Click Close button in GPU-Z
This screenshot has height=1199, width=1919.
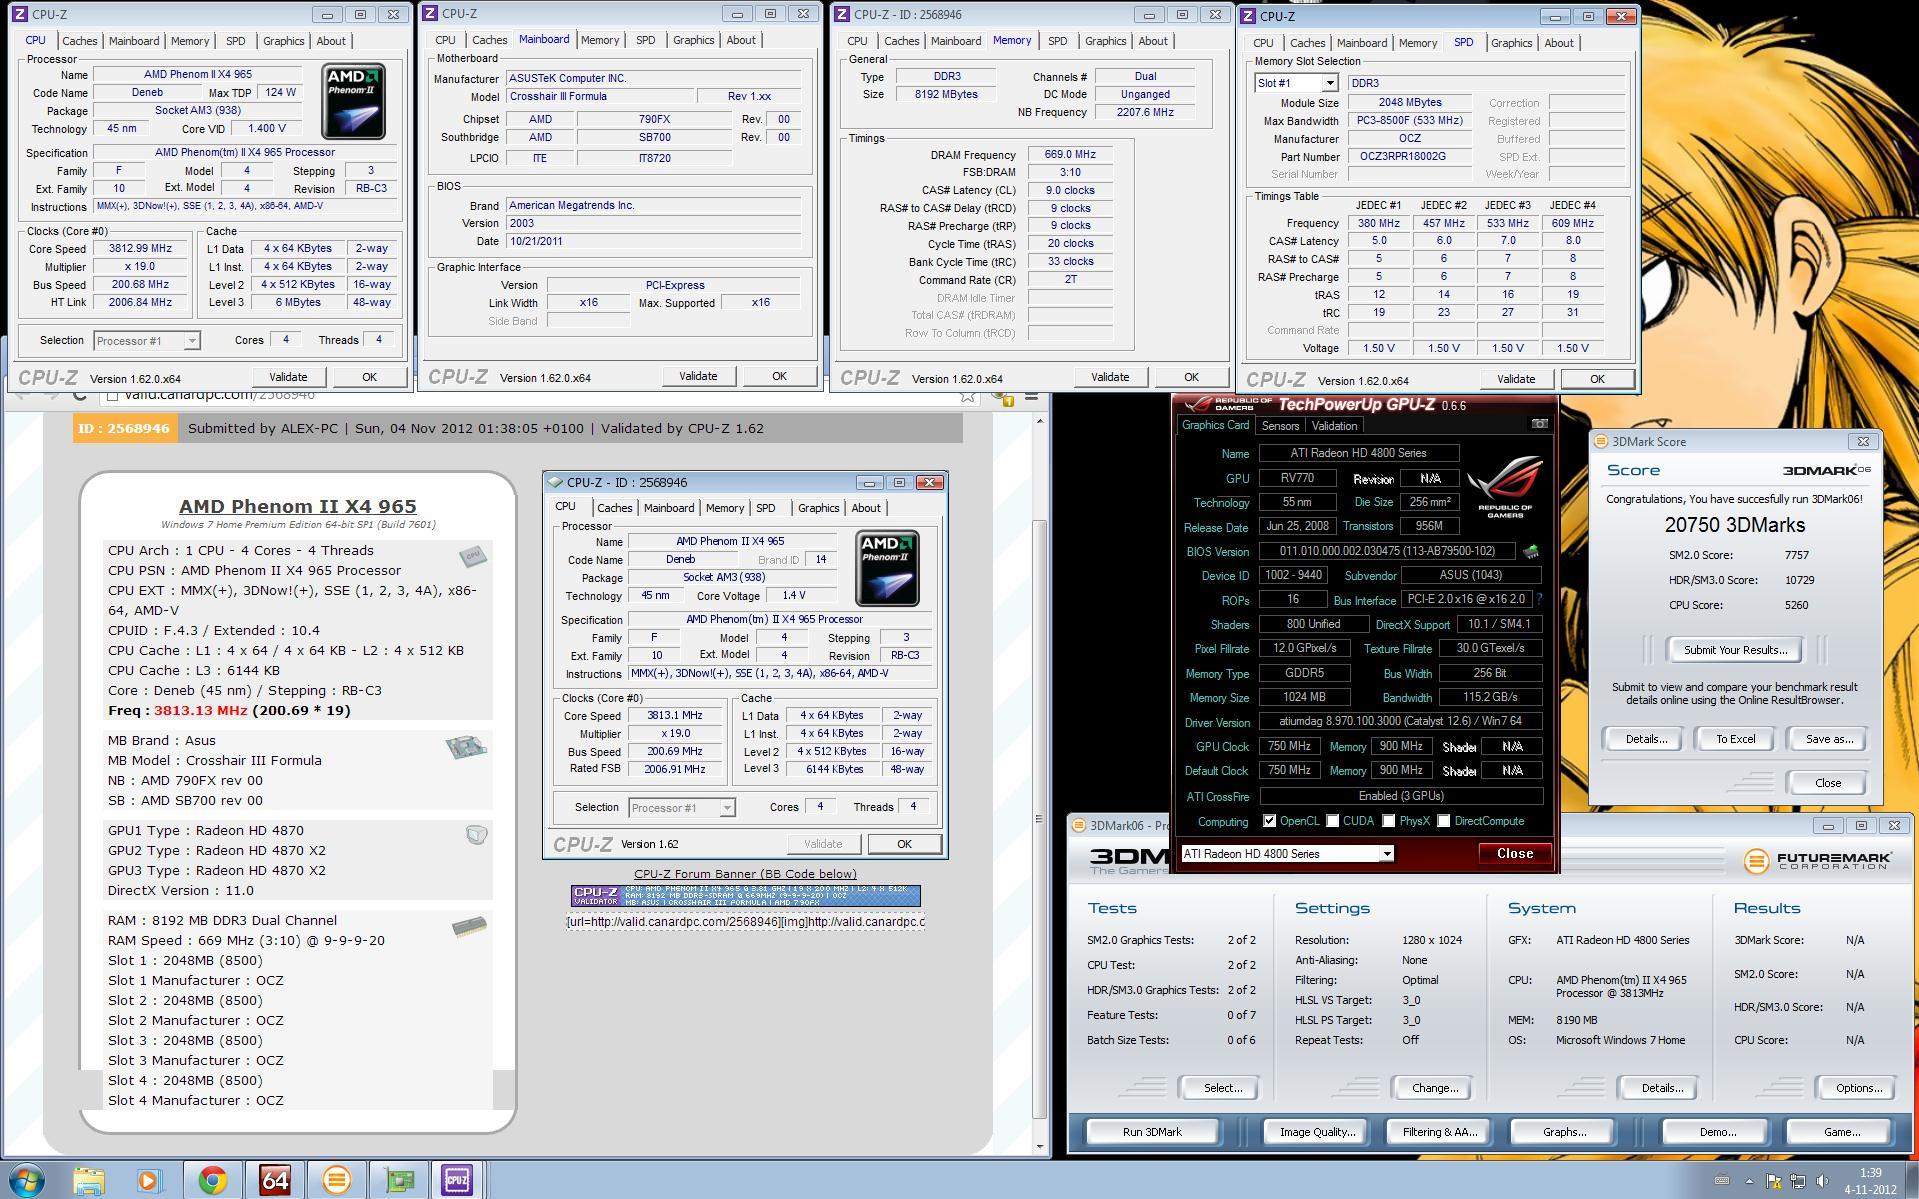pyautogui.click(x=1514, y=853)
